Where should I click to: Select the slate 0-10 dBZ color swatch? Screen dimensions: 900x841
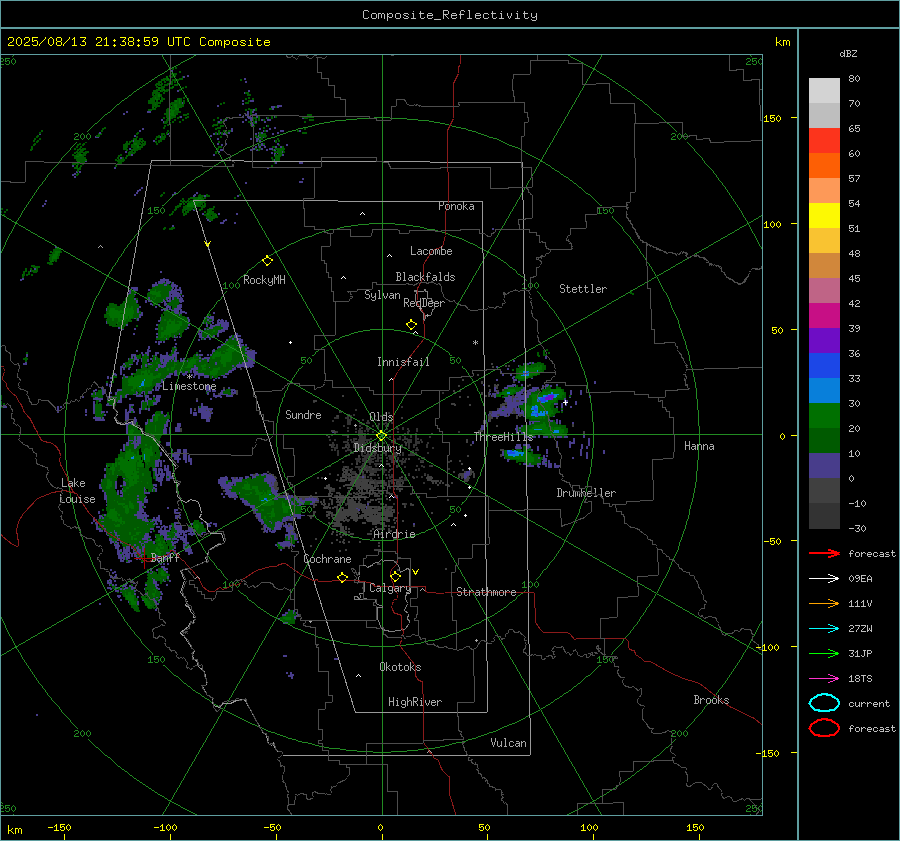pyautogui.click(x=824, y=466)
